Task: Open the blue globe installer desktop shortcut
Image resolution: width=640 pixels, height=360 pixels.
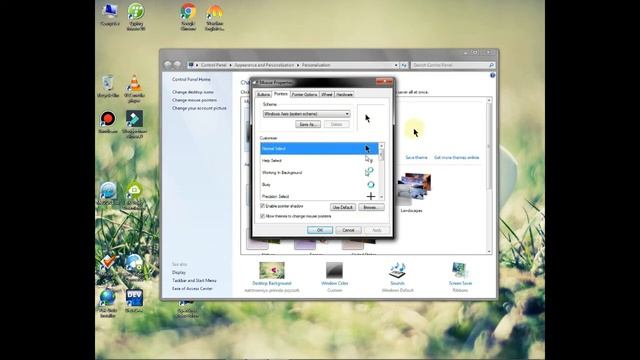Action: (x=108, y=303)
